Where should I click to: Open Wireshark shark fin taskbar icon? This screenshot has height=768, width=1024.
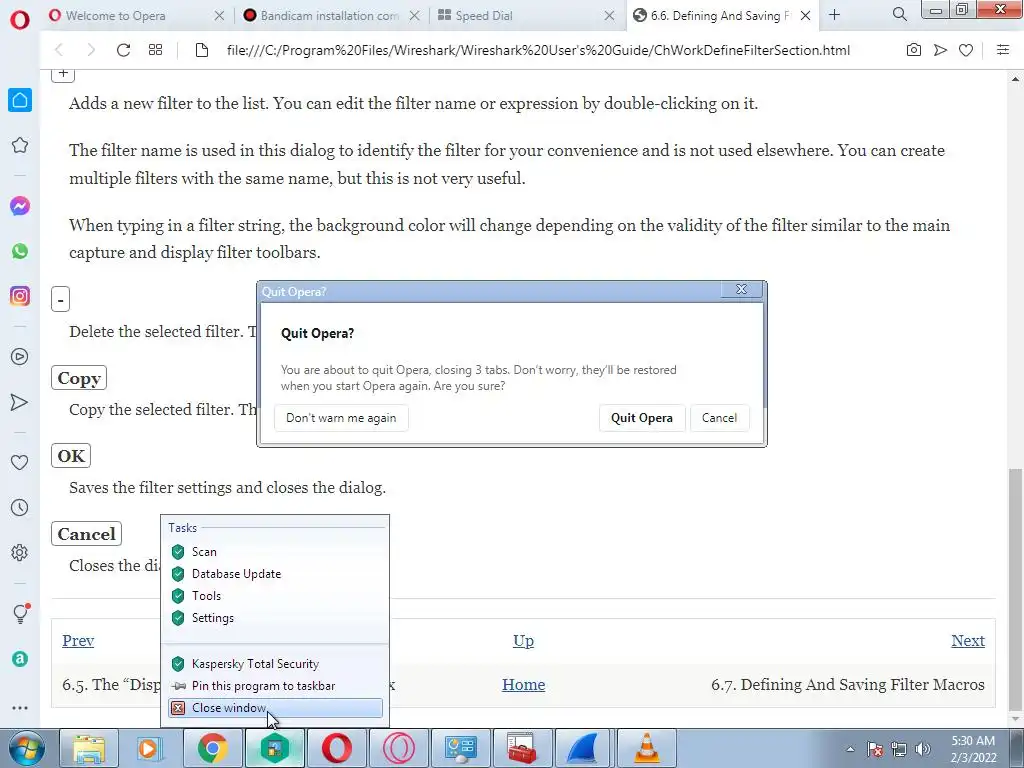pos(584,748)
